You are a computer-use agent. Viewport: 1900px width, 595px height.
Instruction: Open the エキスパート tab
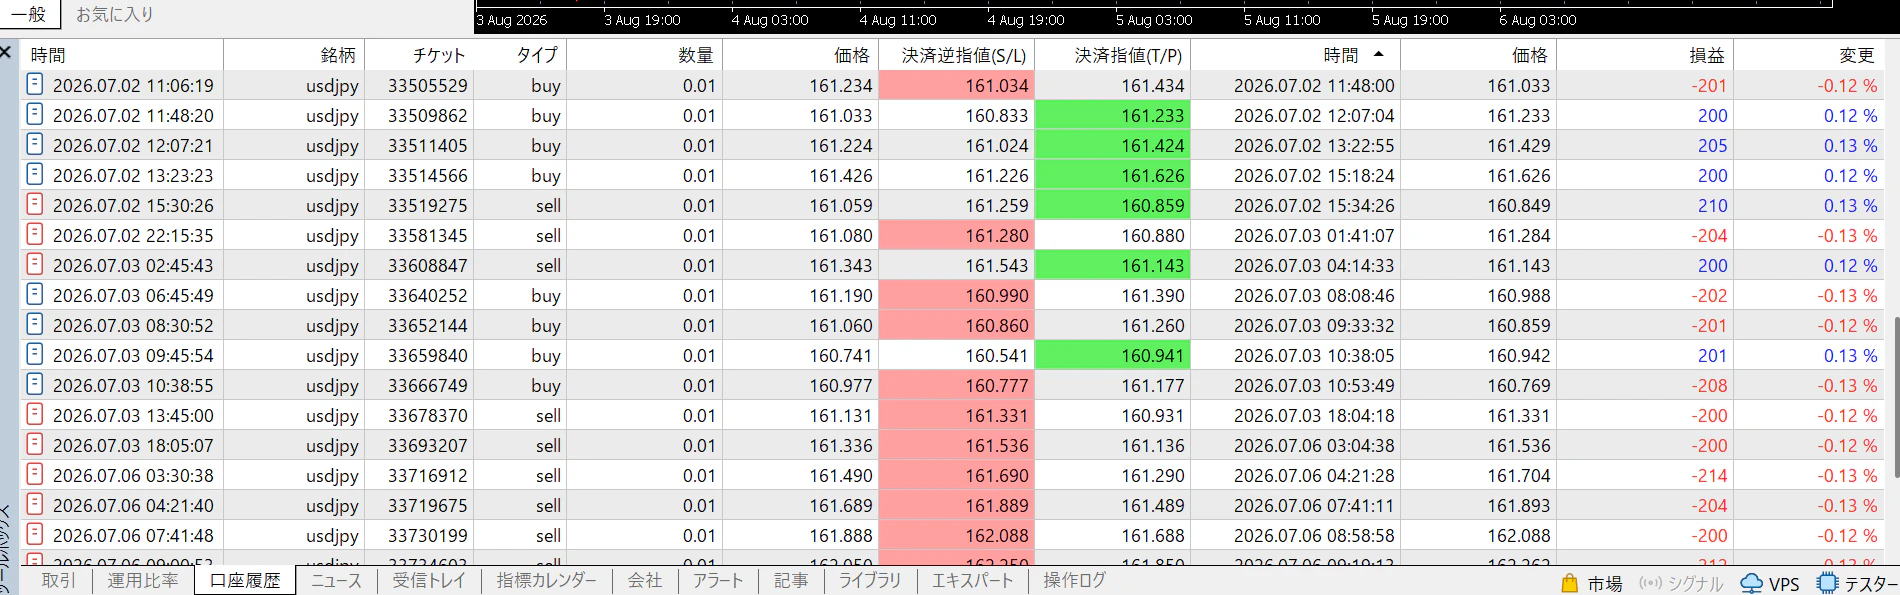[x=972, y=581]
